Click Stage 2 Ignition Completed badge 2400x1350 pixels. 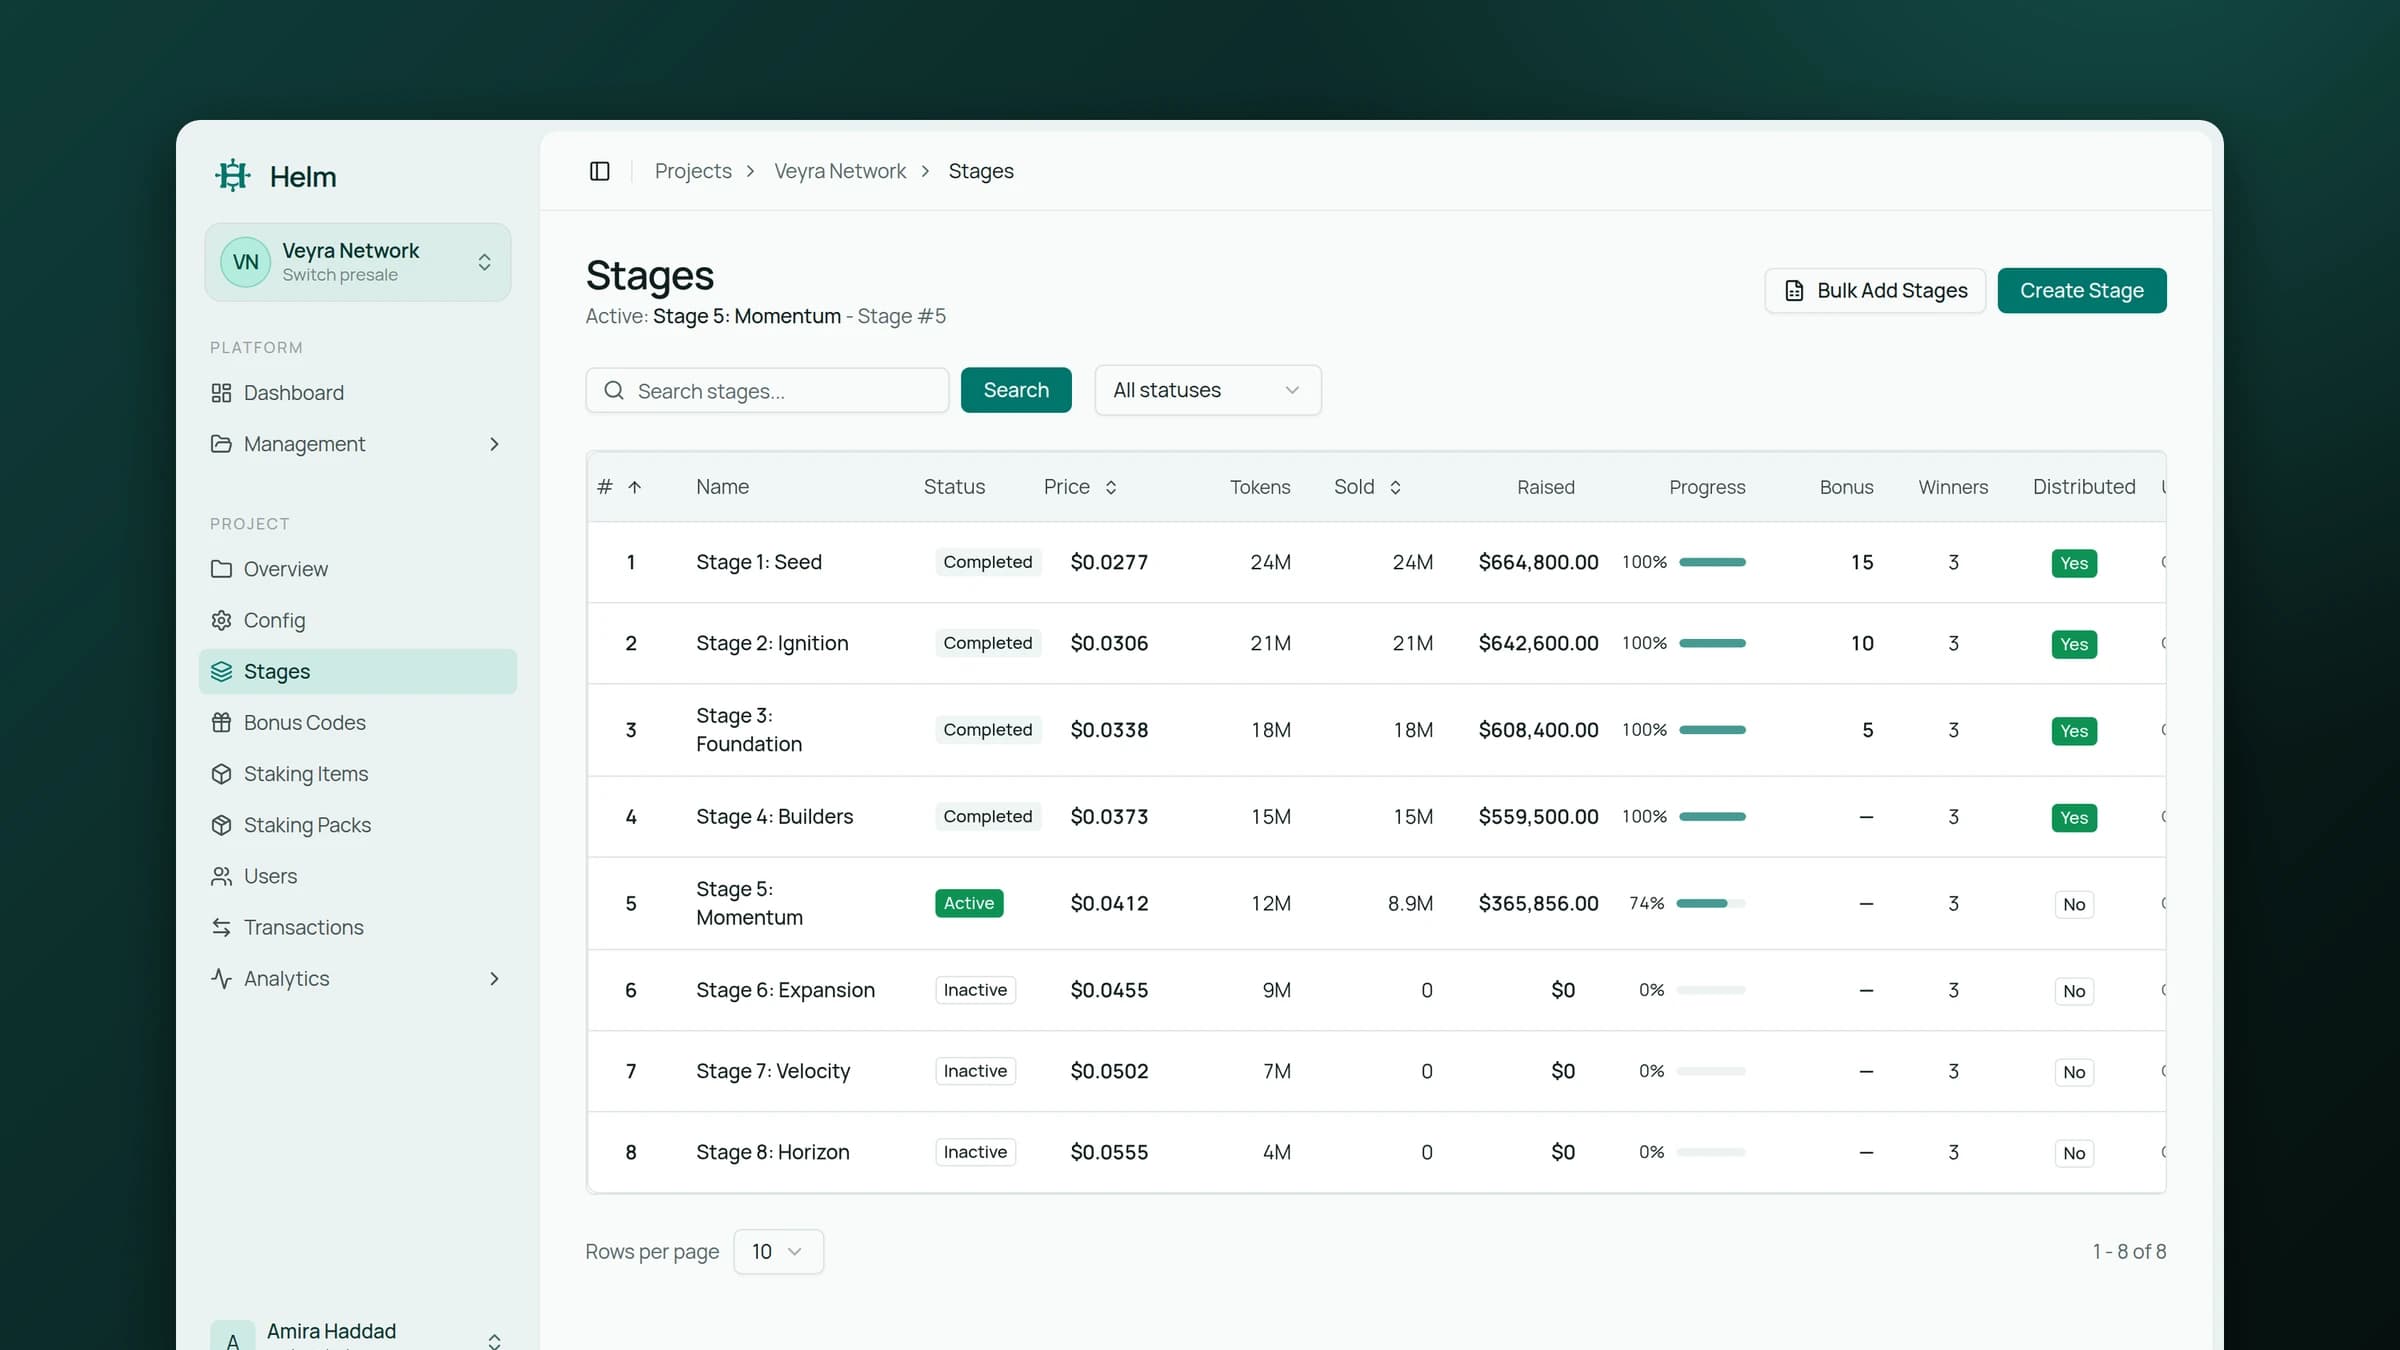click(x=988, y=643)
